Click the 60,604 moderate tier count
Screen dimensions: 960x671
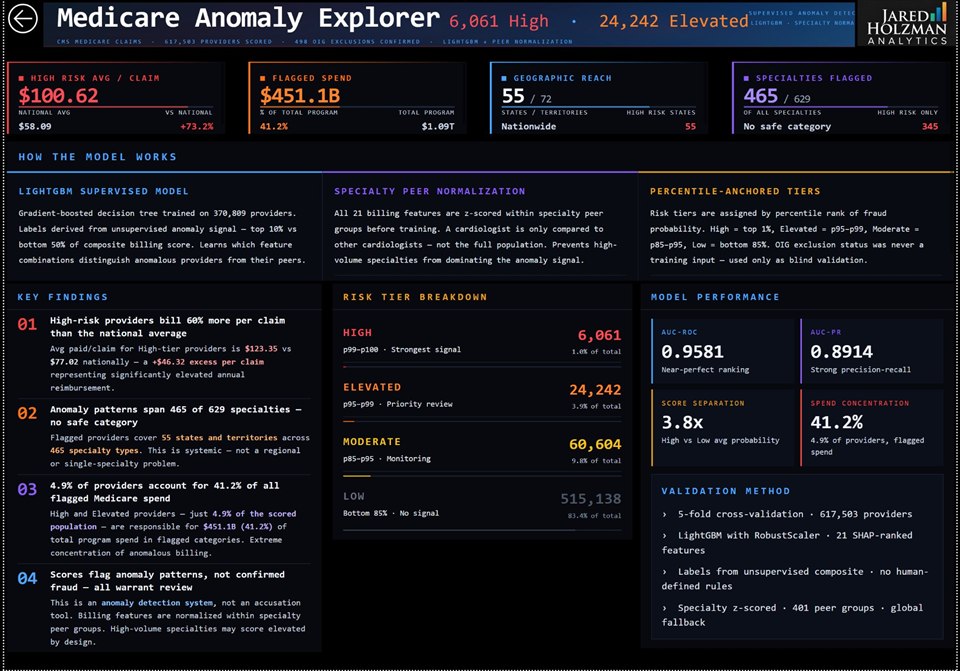594,444
